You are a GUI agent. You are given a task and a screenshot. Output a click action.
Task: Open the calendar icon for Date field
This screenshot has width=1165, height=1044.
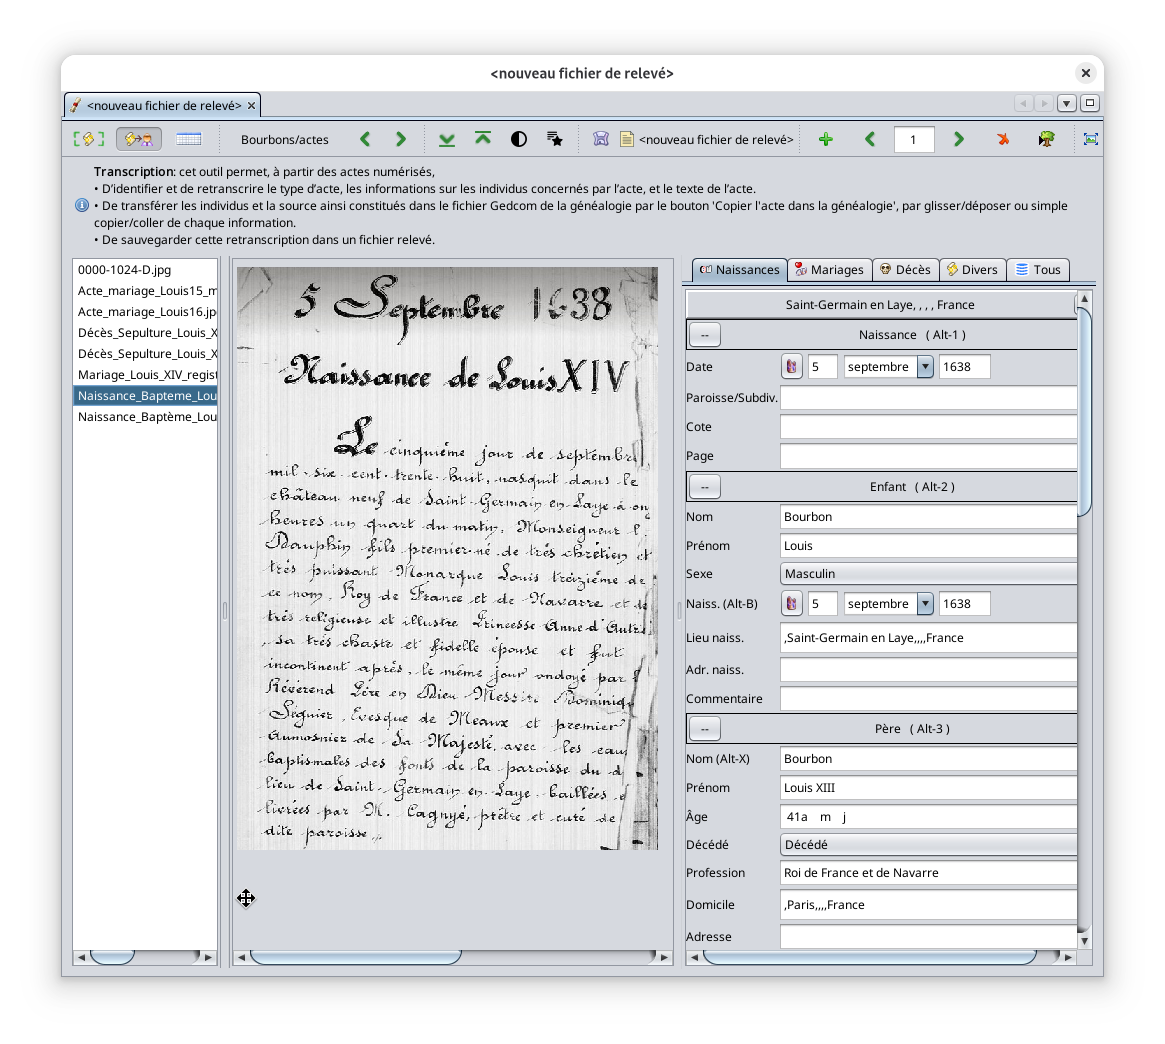[791, 366]
